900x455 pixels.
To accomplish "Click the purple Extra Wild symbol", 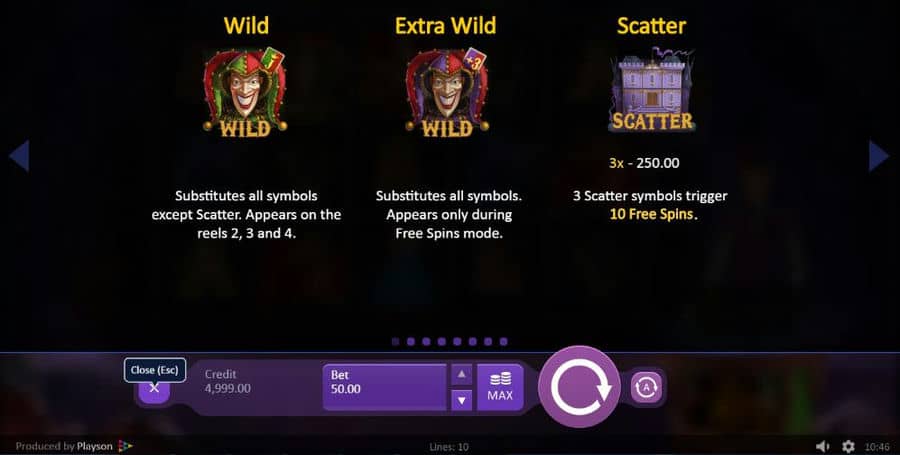I will click(447, 93).
